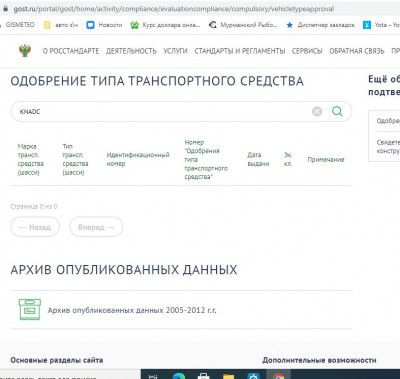Launch Microsoft Edge from the taskbar

point(179,376)
